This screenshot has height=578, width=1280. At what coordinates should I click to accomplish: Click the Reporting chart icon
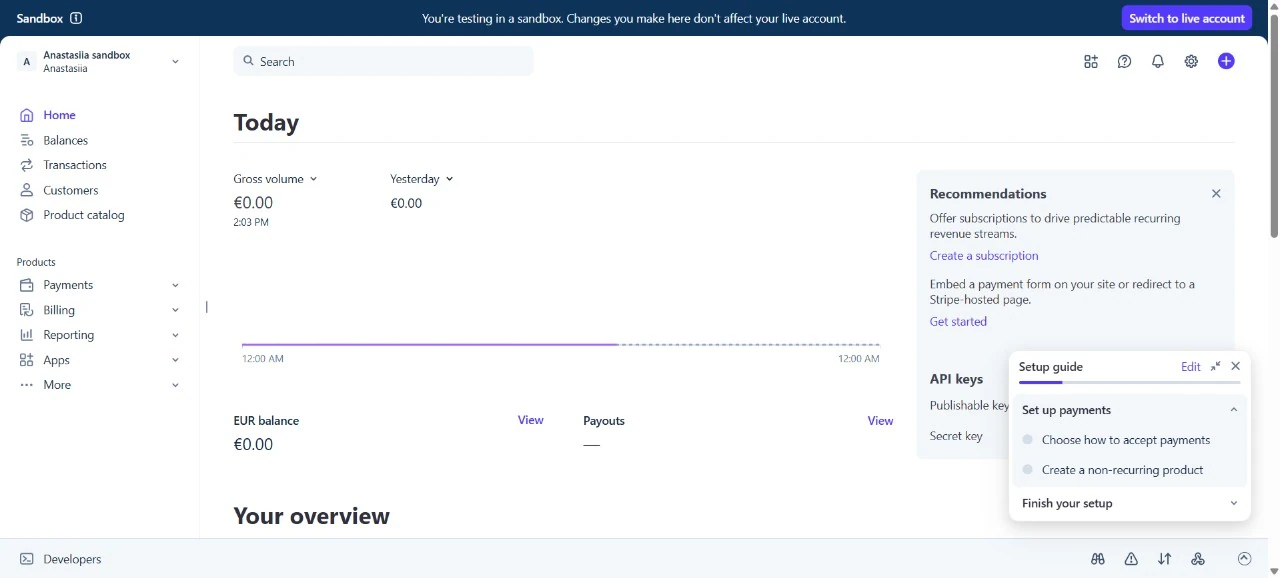tap(27, 335)
